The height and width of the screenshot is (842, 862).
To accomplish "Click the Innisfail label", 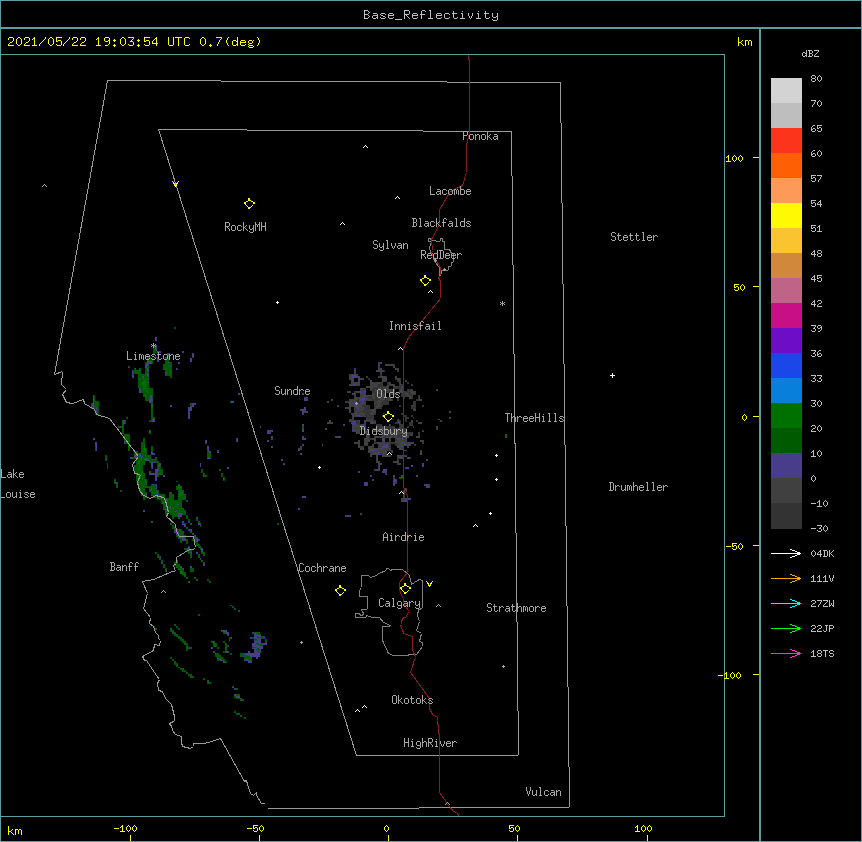I will tap(415, 326).
